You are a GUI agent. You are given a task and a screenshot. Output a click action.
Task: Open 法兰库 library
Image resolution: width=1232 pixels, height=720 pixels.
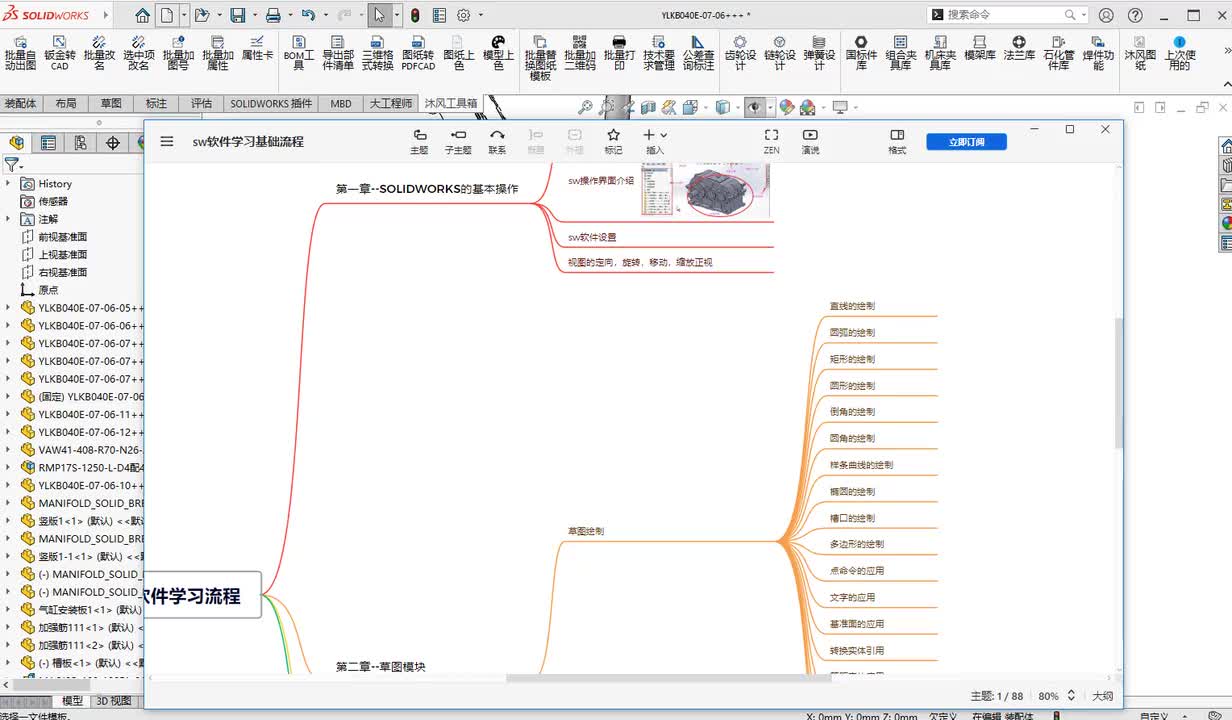pyautogui.click(x=1019, y=48)
